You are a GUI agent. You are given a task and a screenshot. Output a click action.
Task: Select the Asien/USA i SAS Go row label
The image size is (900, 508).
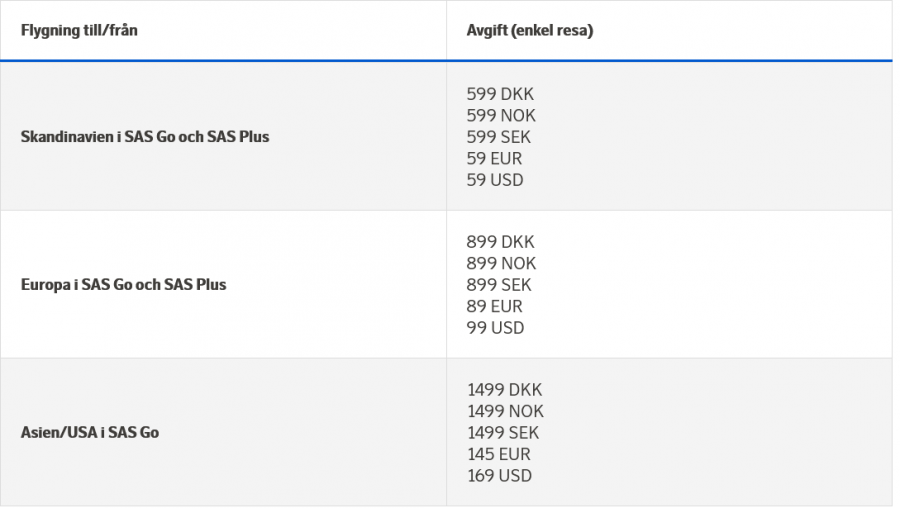90,433
